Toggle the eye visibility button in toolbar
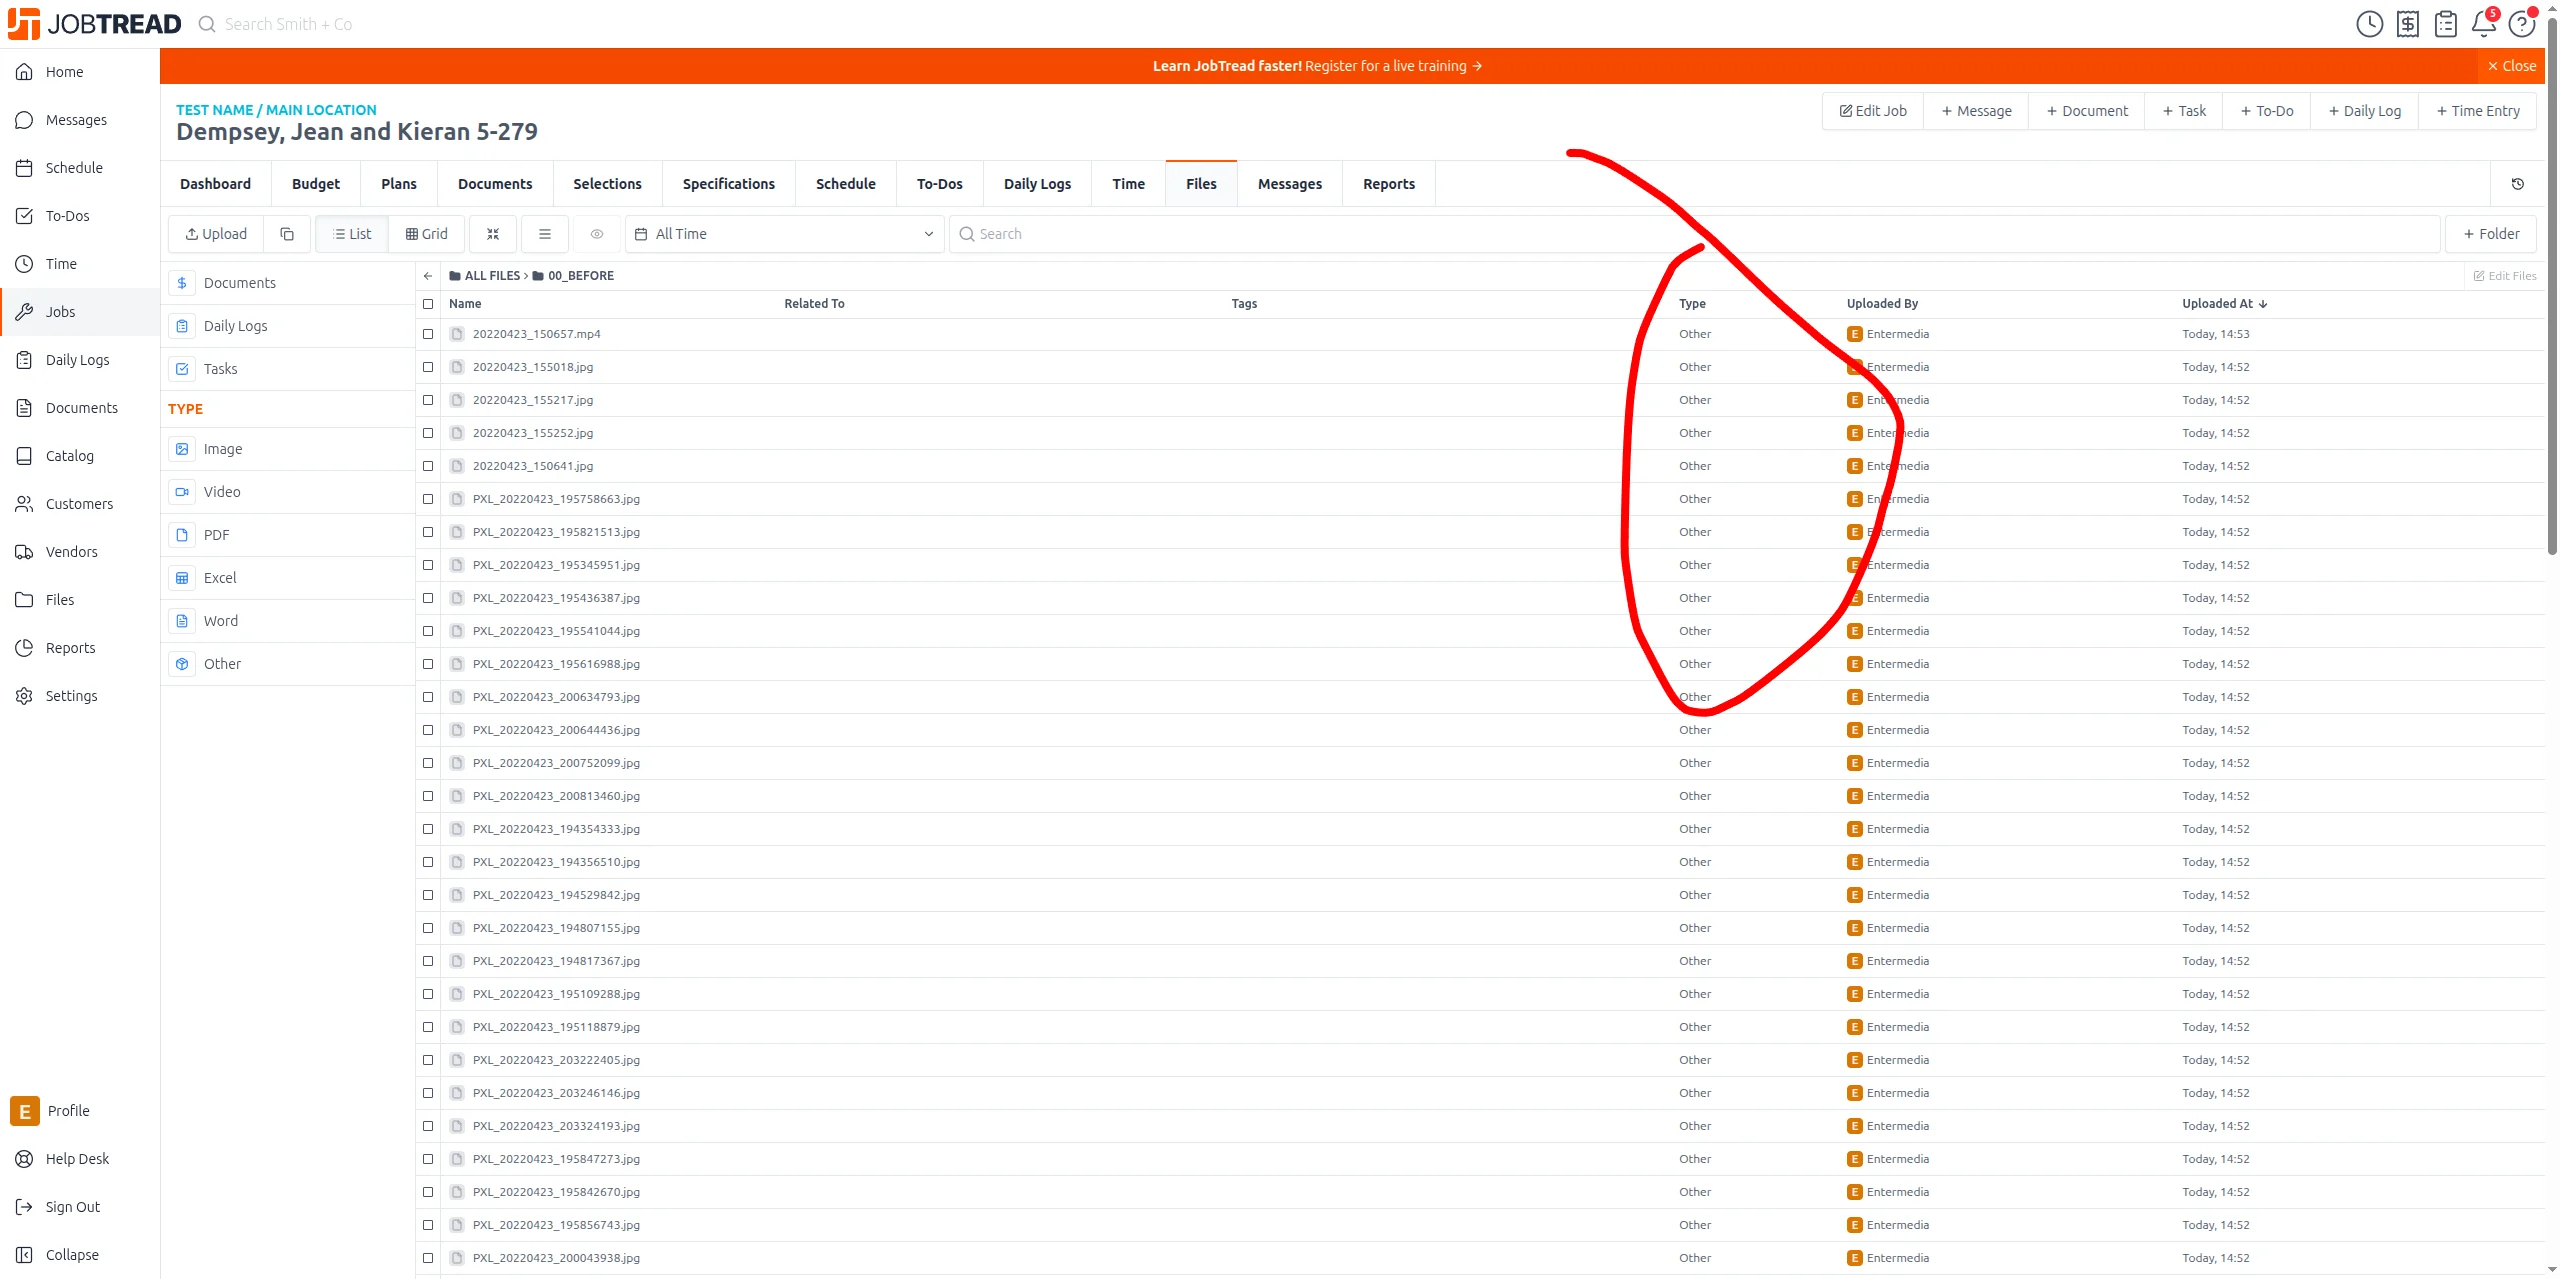The height and width of the screenshot is (1279, 2560). tap(597, 234)
